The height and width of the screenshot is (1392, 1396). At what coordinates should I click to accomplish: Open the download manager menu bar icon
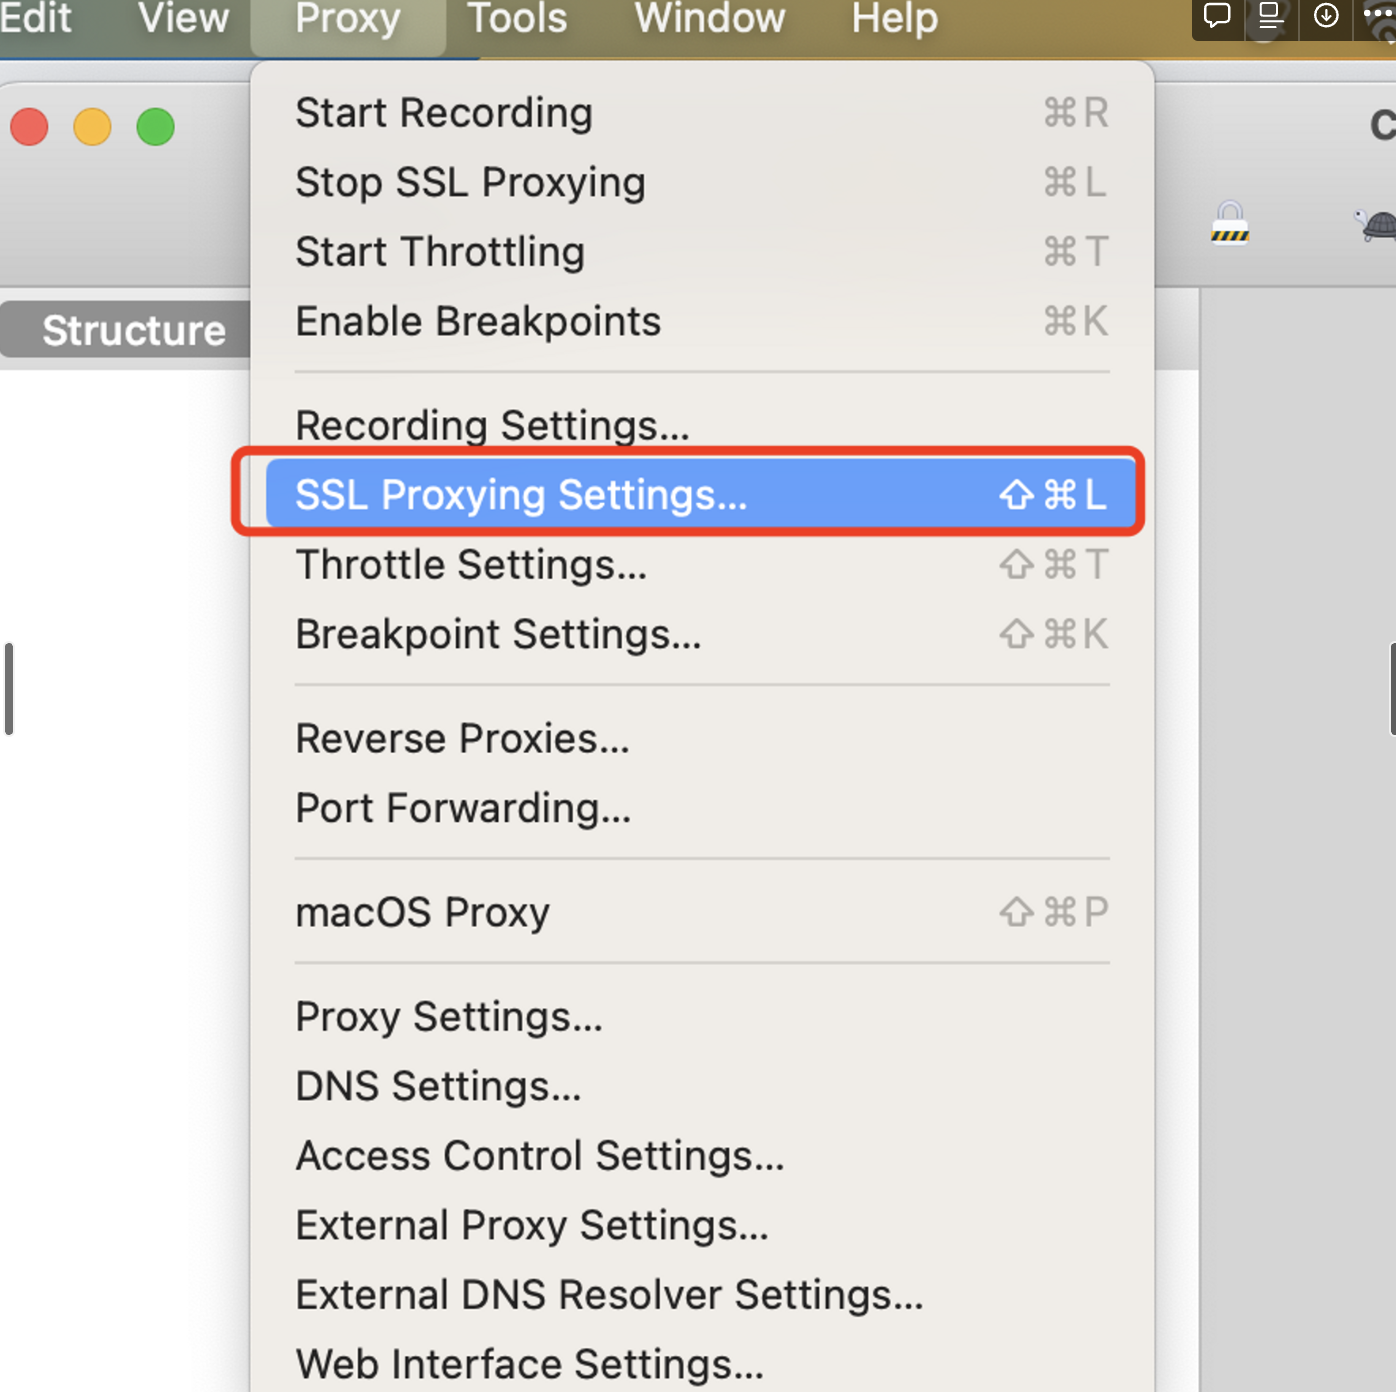click(x=1324, y=17)
